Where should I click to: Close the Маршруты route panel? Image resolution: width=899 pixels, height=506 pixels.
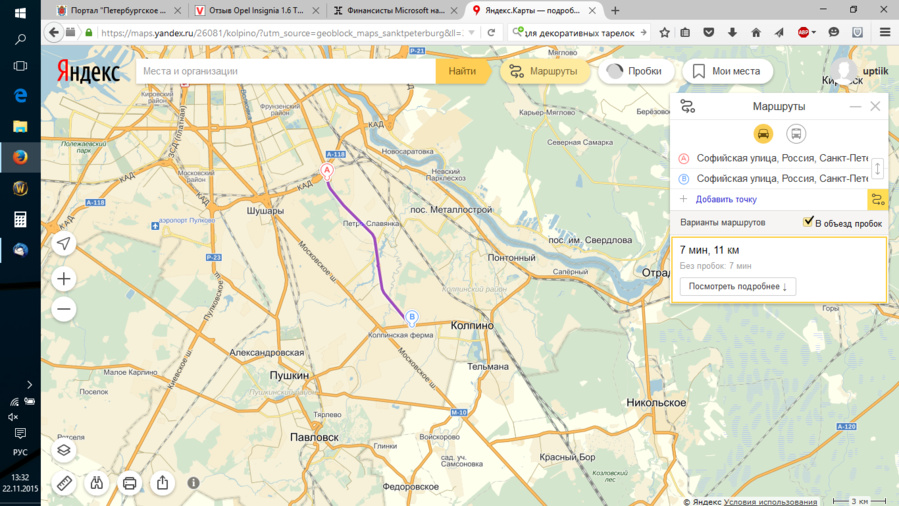click(x=875, y=107)
